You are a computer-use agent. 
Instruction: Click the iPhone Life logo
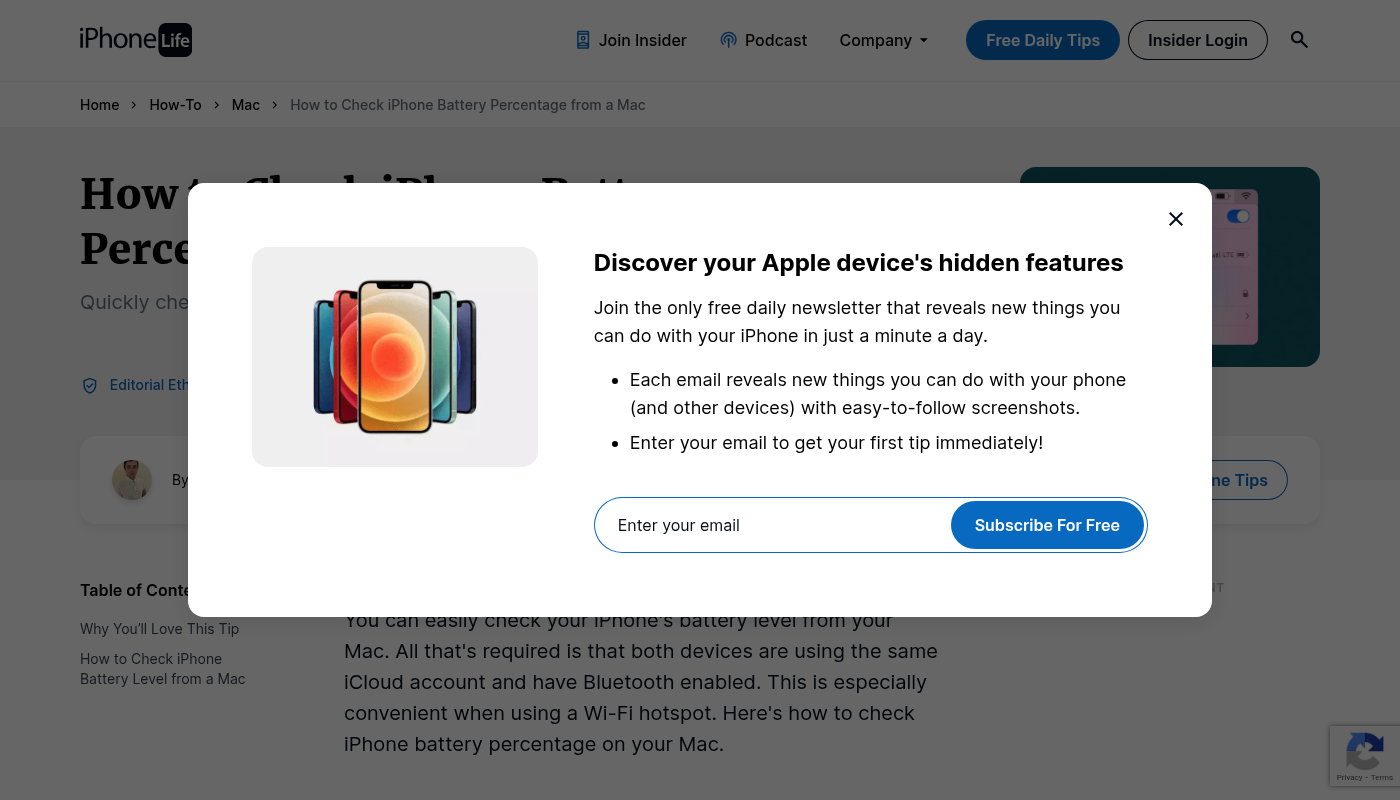(136, 40)
